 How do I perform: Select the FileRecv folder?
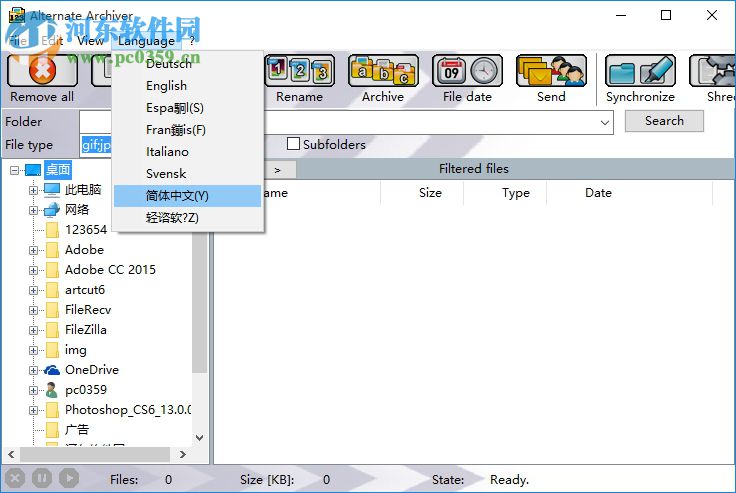88,310
